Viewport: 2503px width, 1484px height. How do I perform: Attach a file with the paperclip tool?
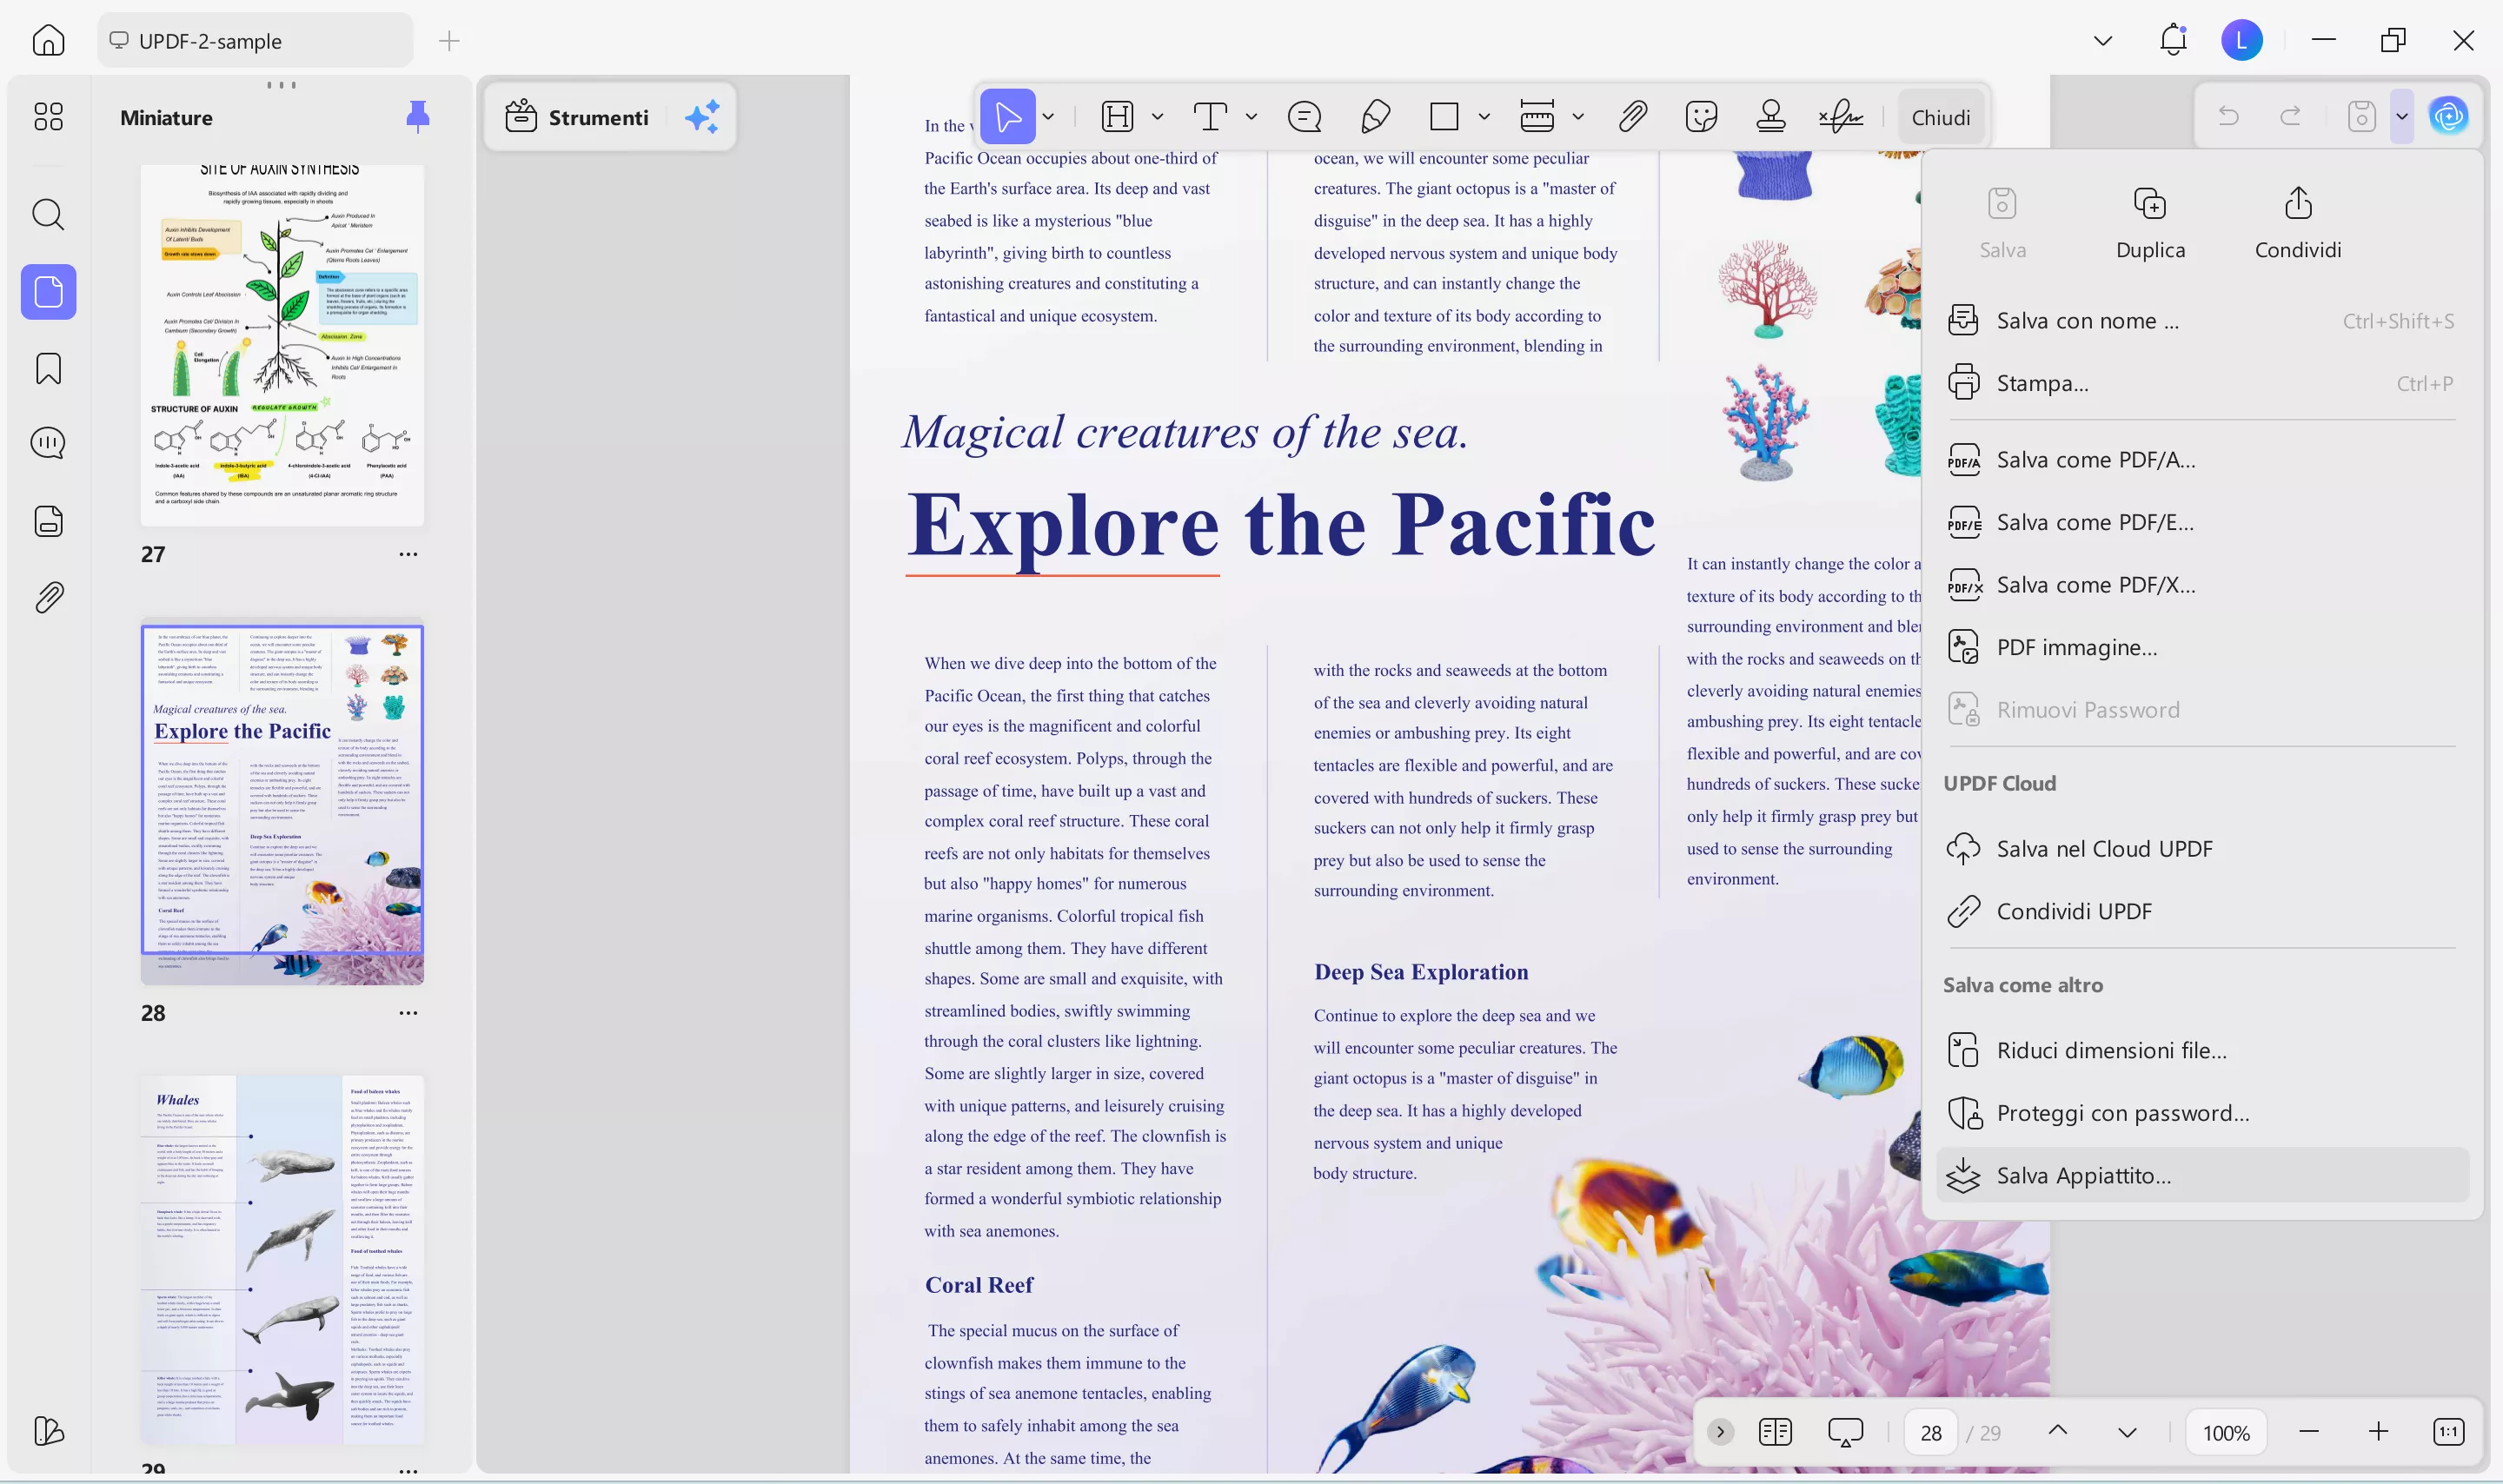(x=1630, y=116)
